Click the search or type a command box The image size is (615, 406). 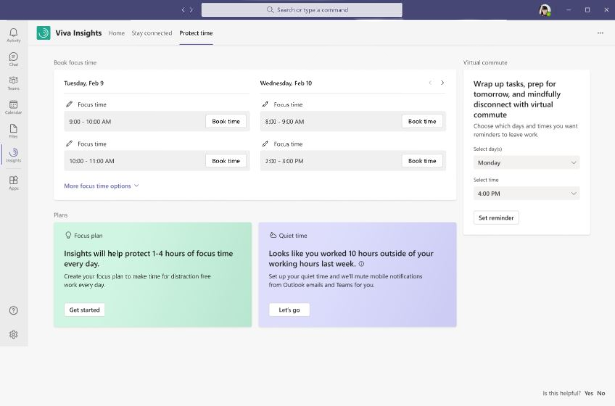[302, 10]
